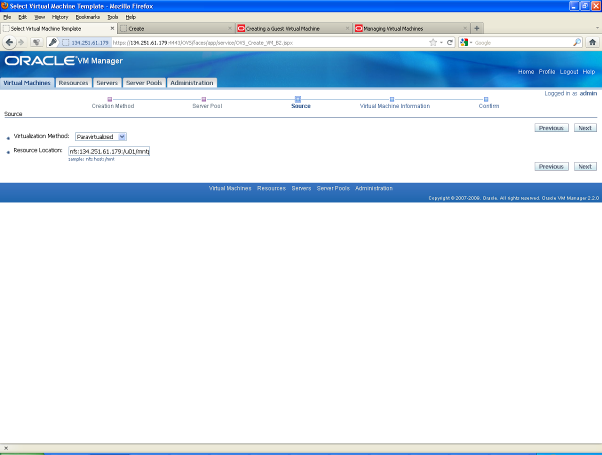Close the status bar with X
The height and width of the screenshot is (455, 602).
tap(6, 448)
